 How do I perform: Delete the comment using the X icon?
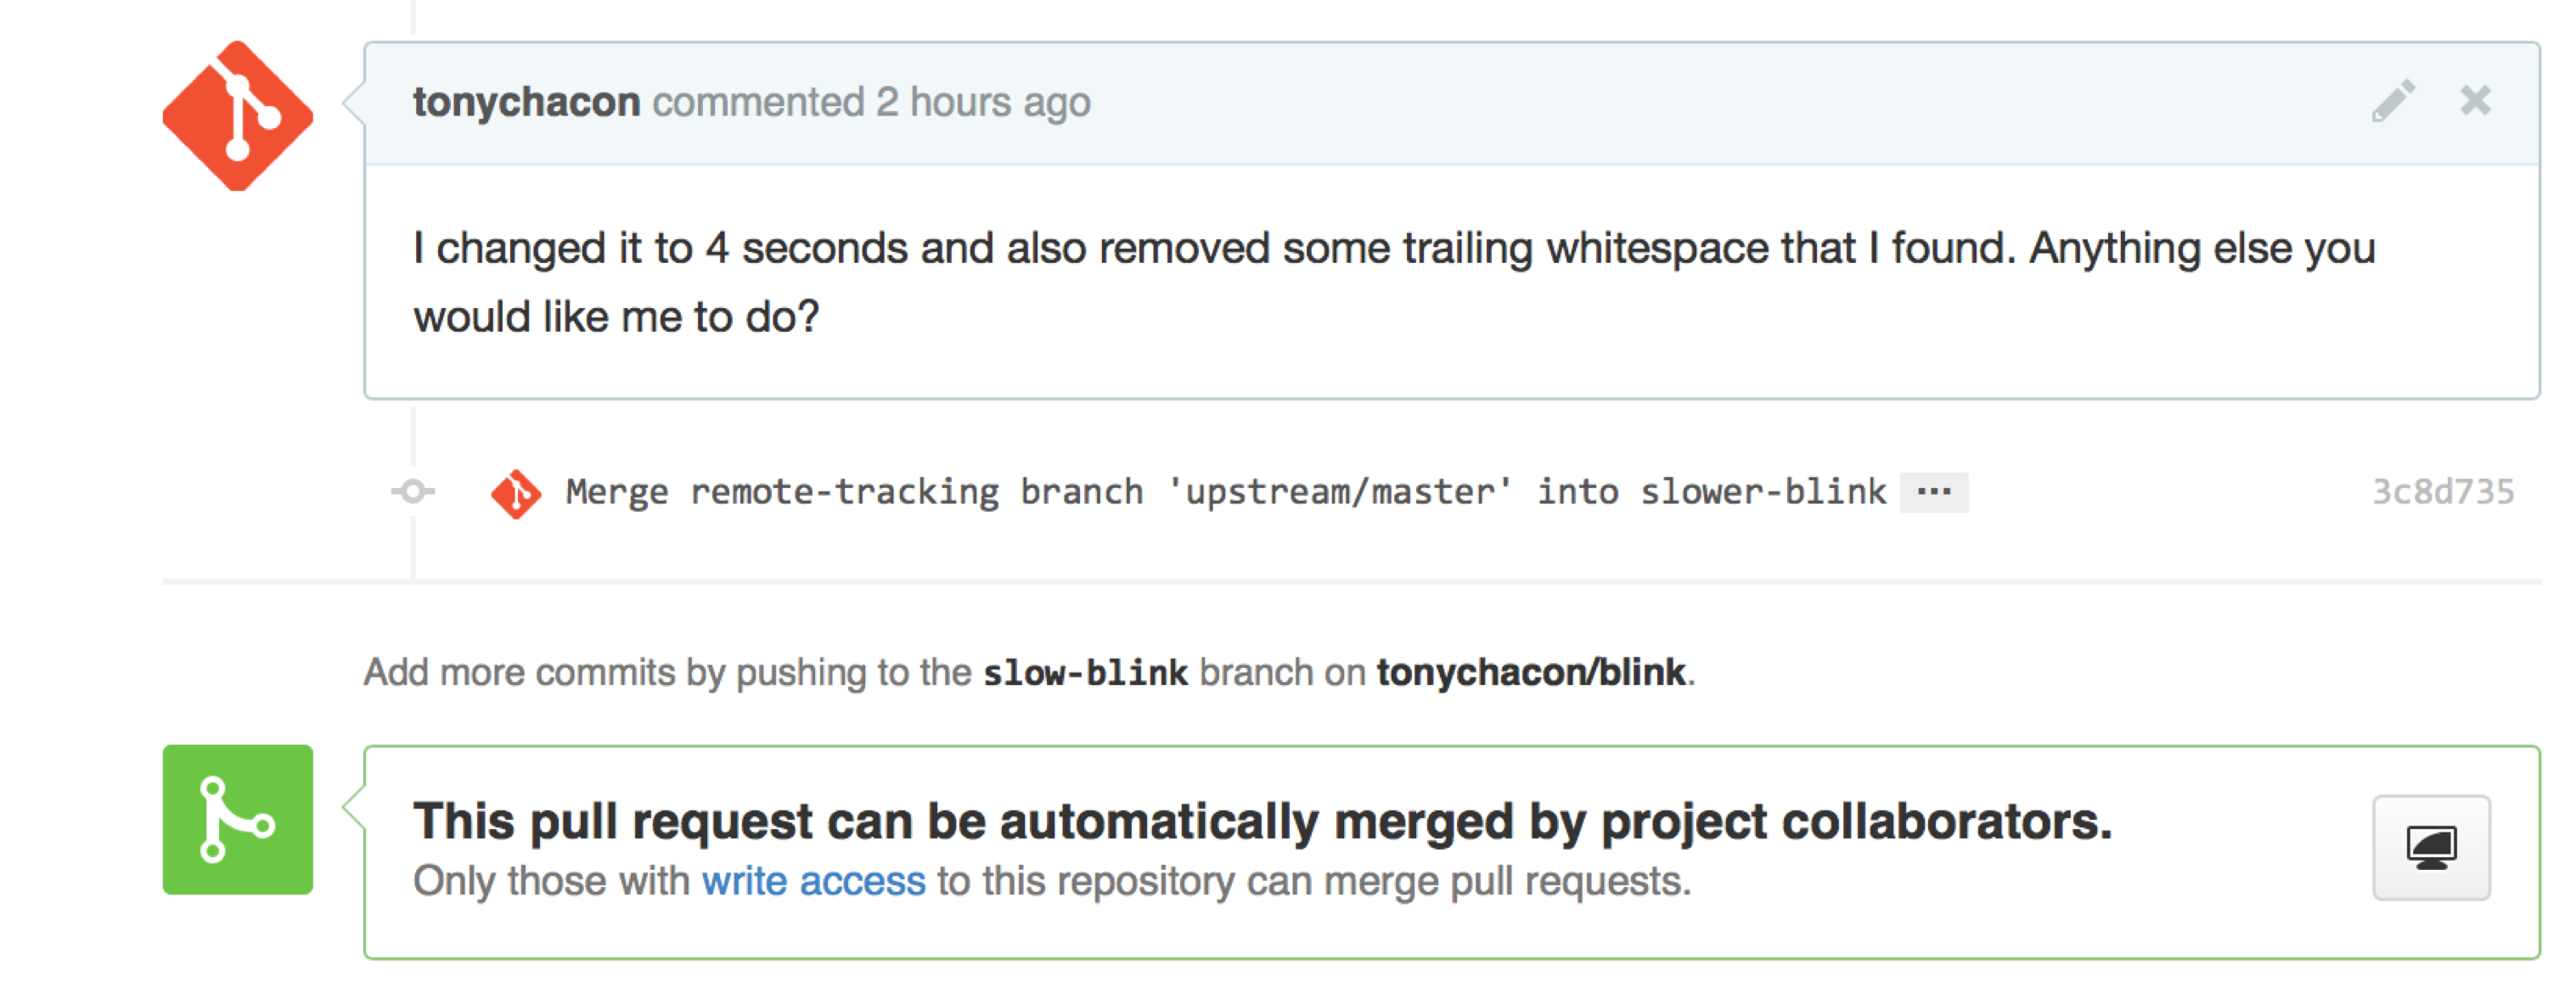point(2475,101)
